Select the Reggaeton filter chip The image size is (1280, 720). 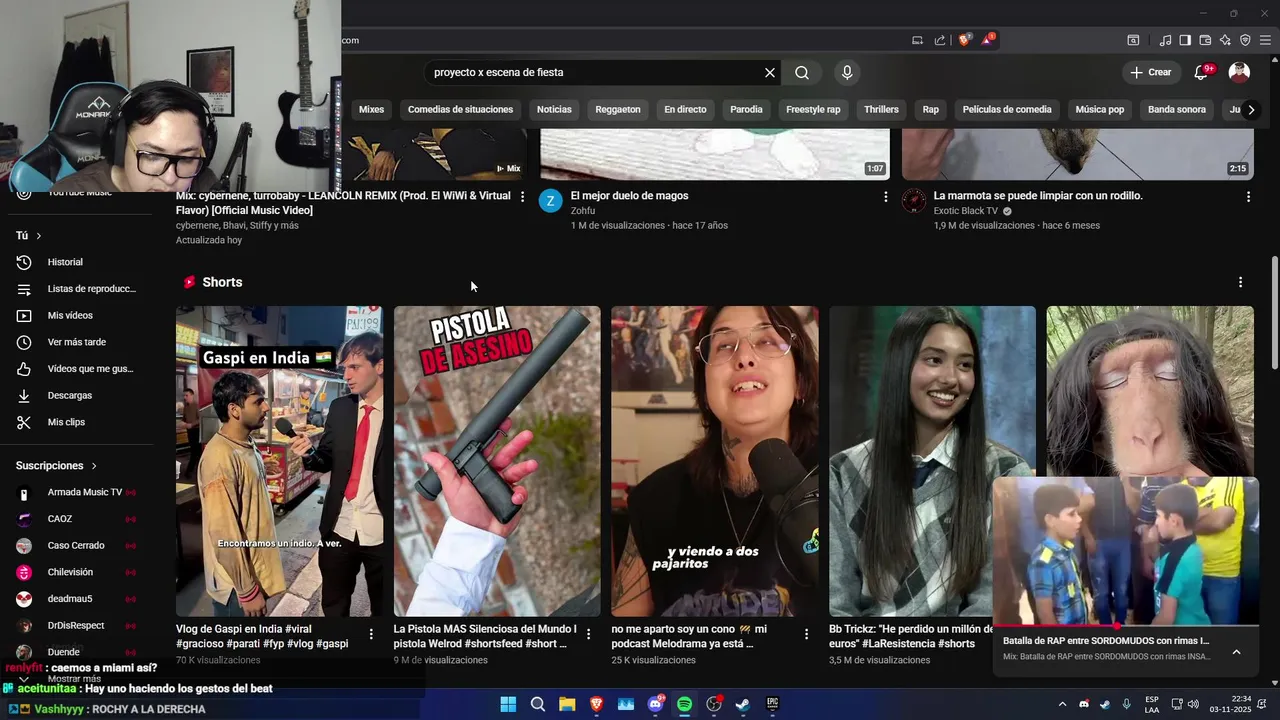[618, 109]
